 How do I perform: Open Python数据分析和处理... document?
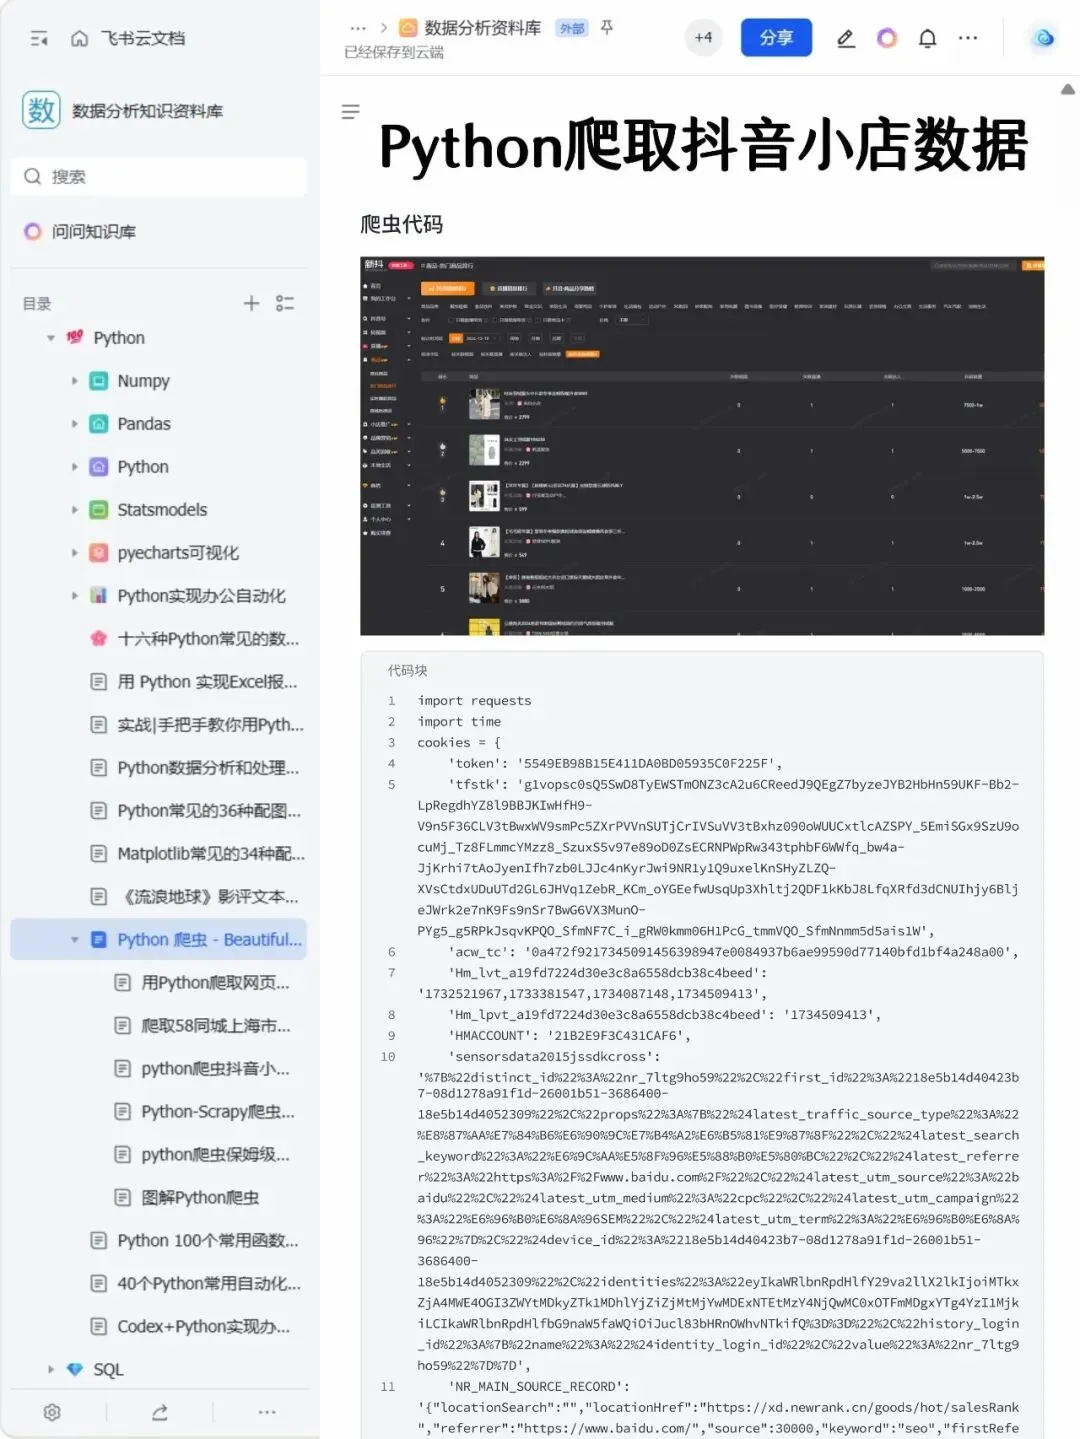(x=208, y=768)
